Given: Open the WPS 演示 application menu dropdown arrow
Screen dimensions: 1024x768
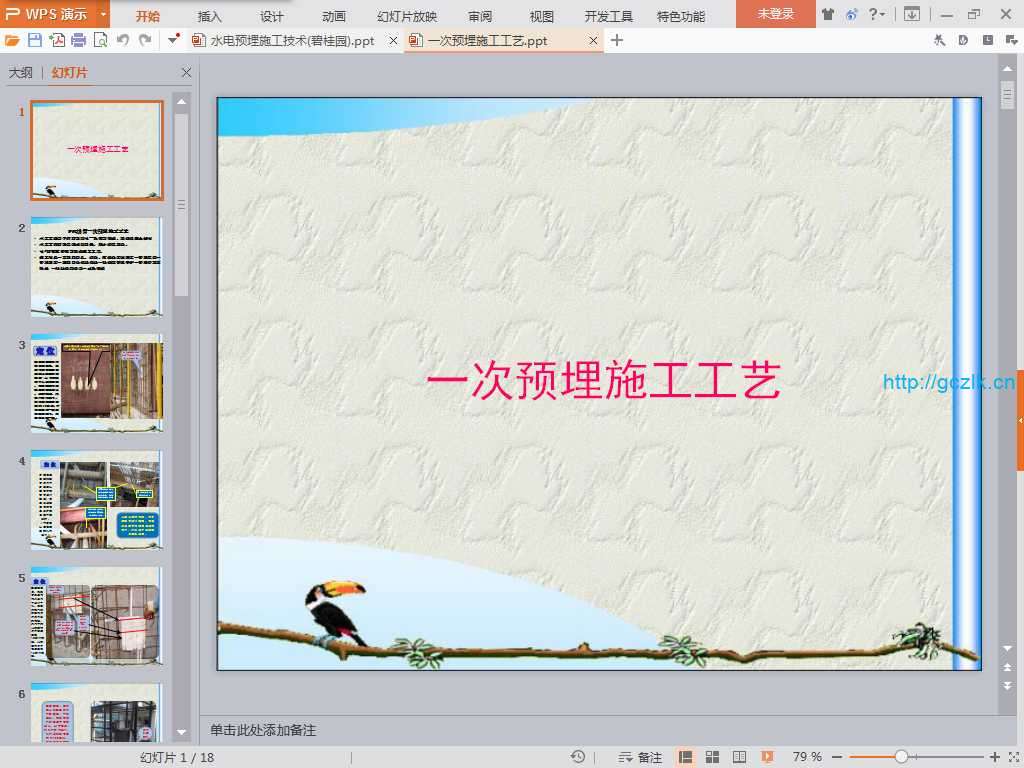Looking at the screenshot, I should tap(103, 14).
